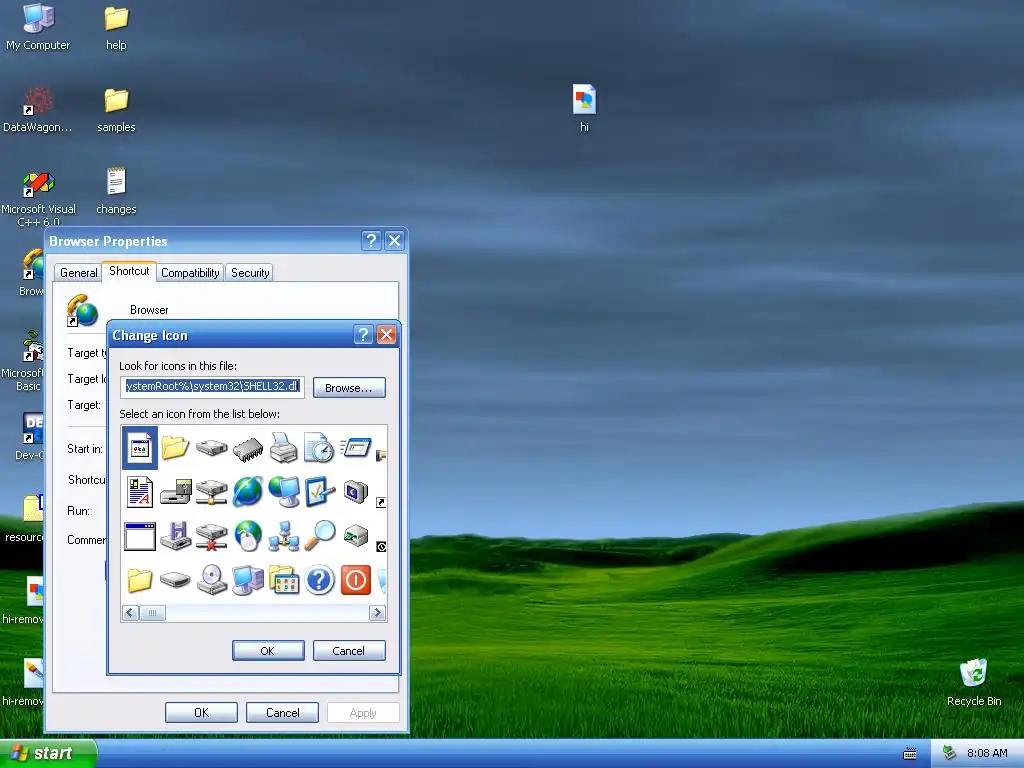Choose the Internet Explorer globe icon
Viewport: 1024px width, 768px height.
pos(248,492)
